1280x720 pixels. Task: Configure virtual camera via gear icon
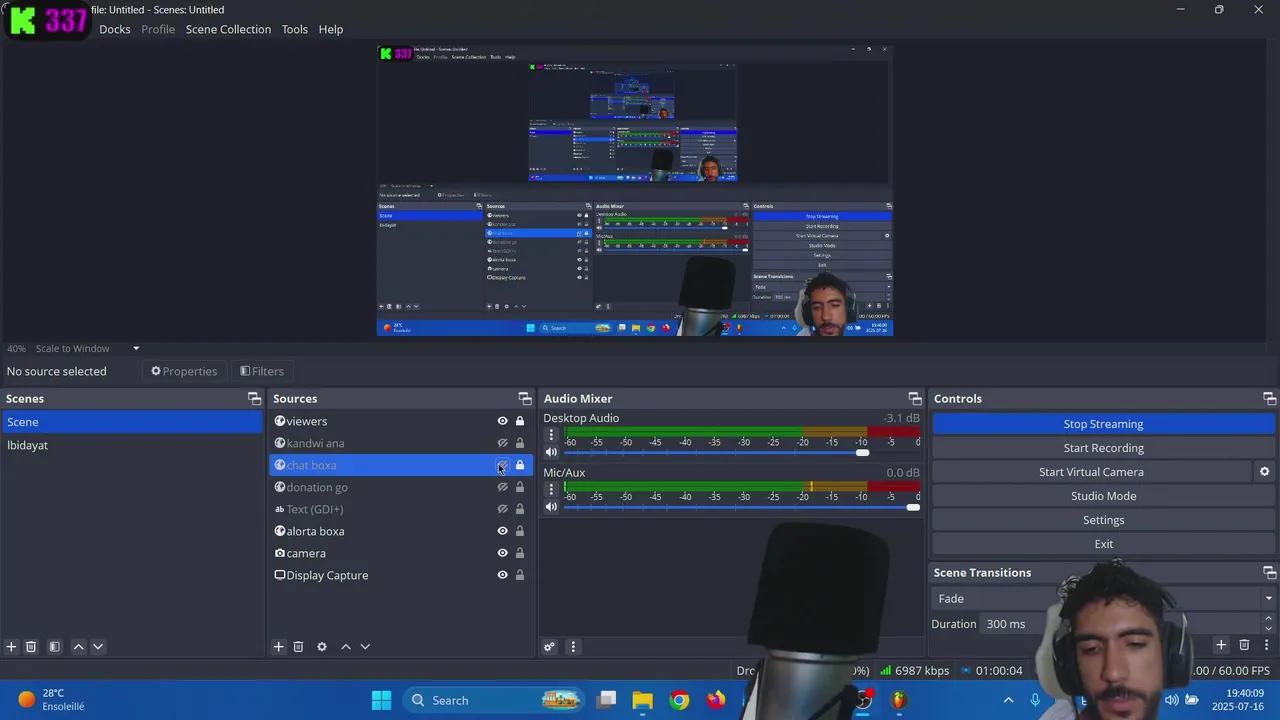[x=1264, y=472]
